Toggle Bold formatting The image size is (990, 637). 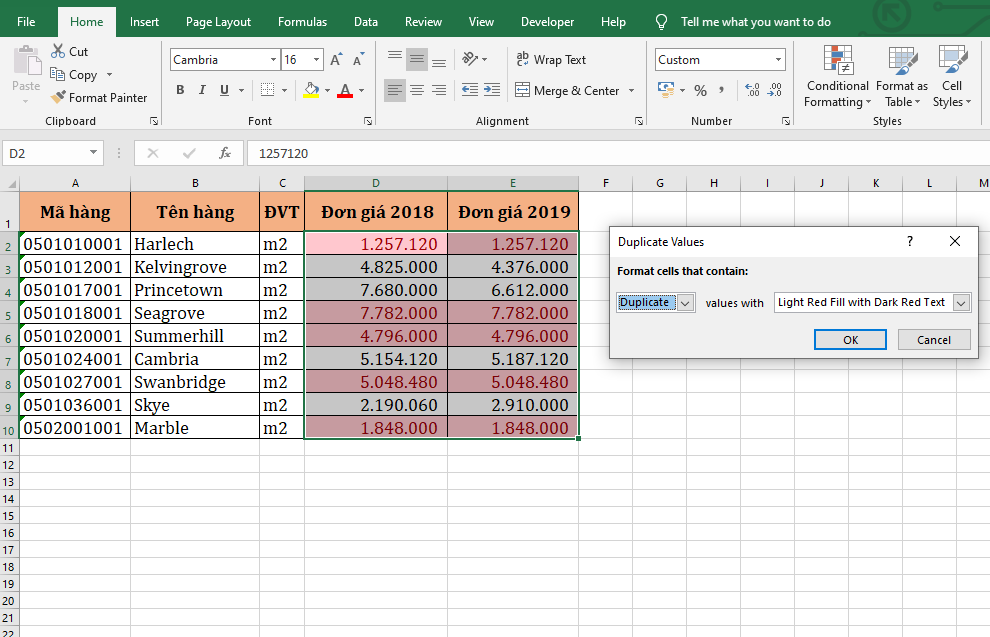(180, 90)
